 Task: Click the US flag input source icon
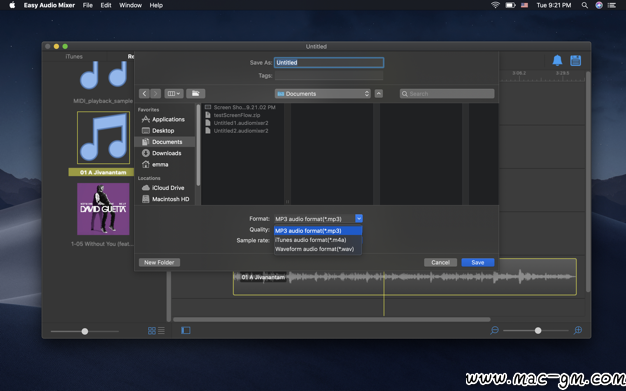(x=525, y=5)
